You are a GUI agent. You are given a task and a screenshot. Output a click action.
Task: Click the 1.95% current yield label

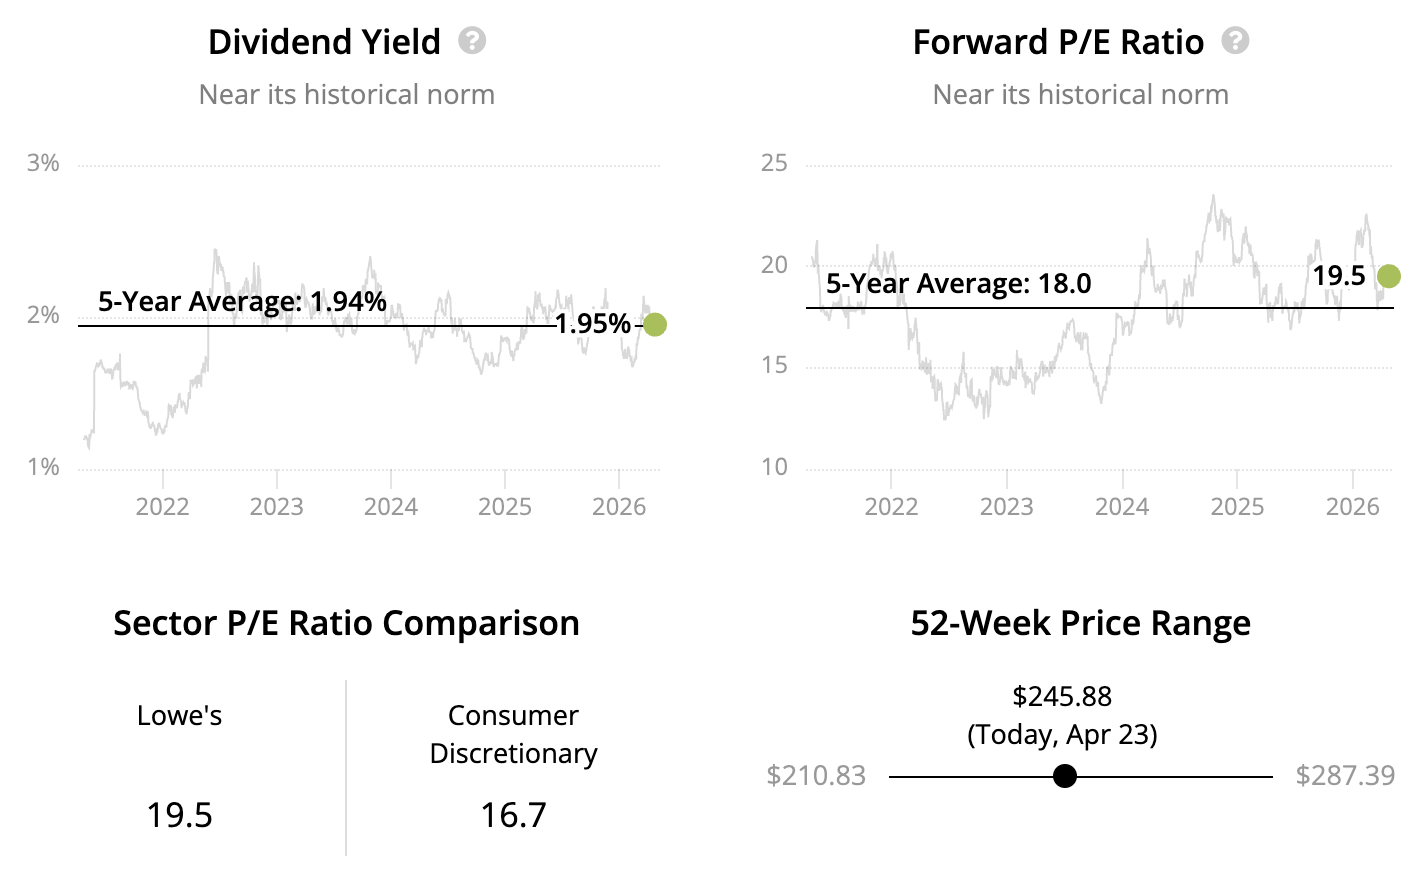(x=593, y=324)
